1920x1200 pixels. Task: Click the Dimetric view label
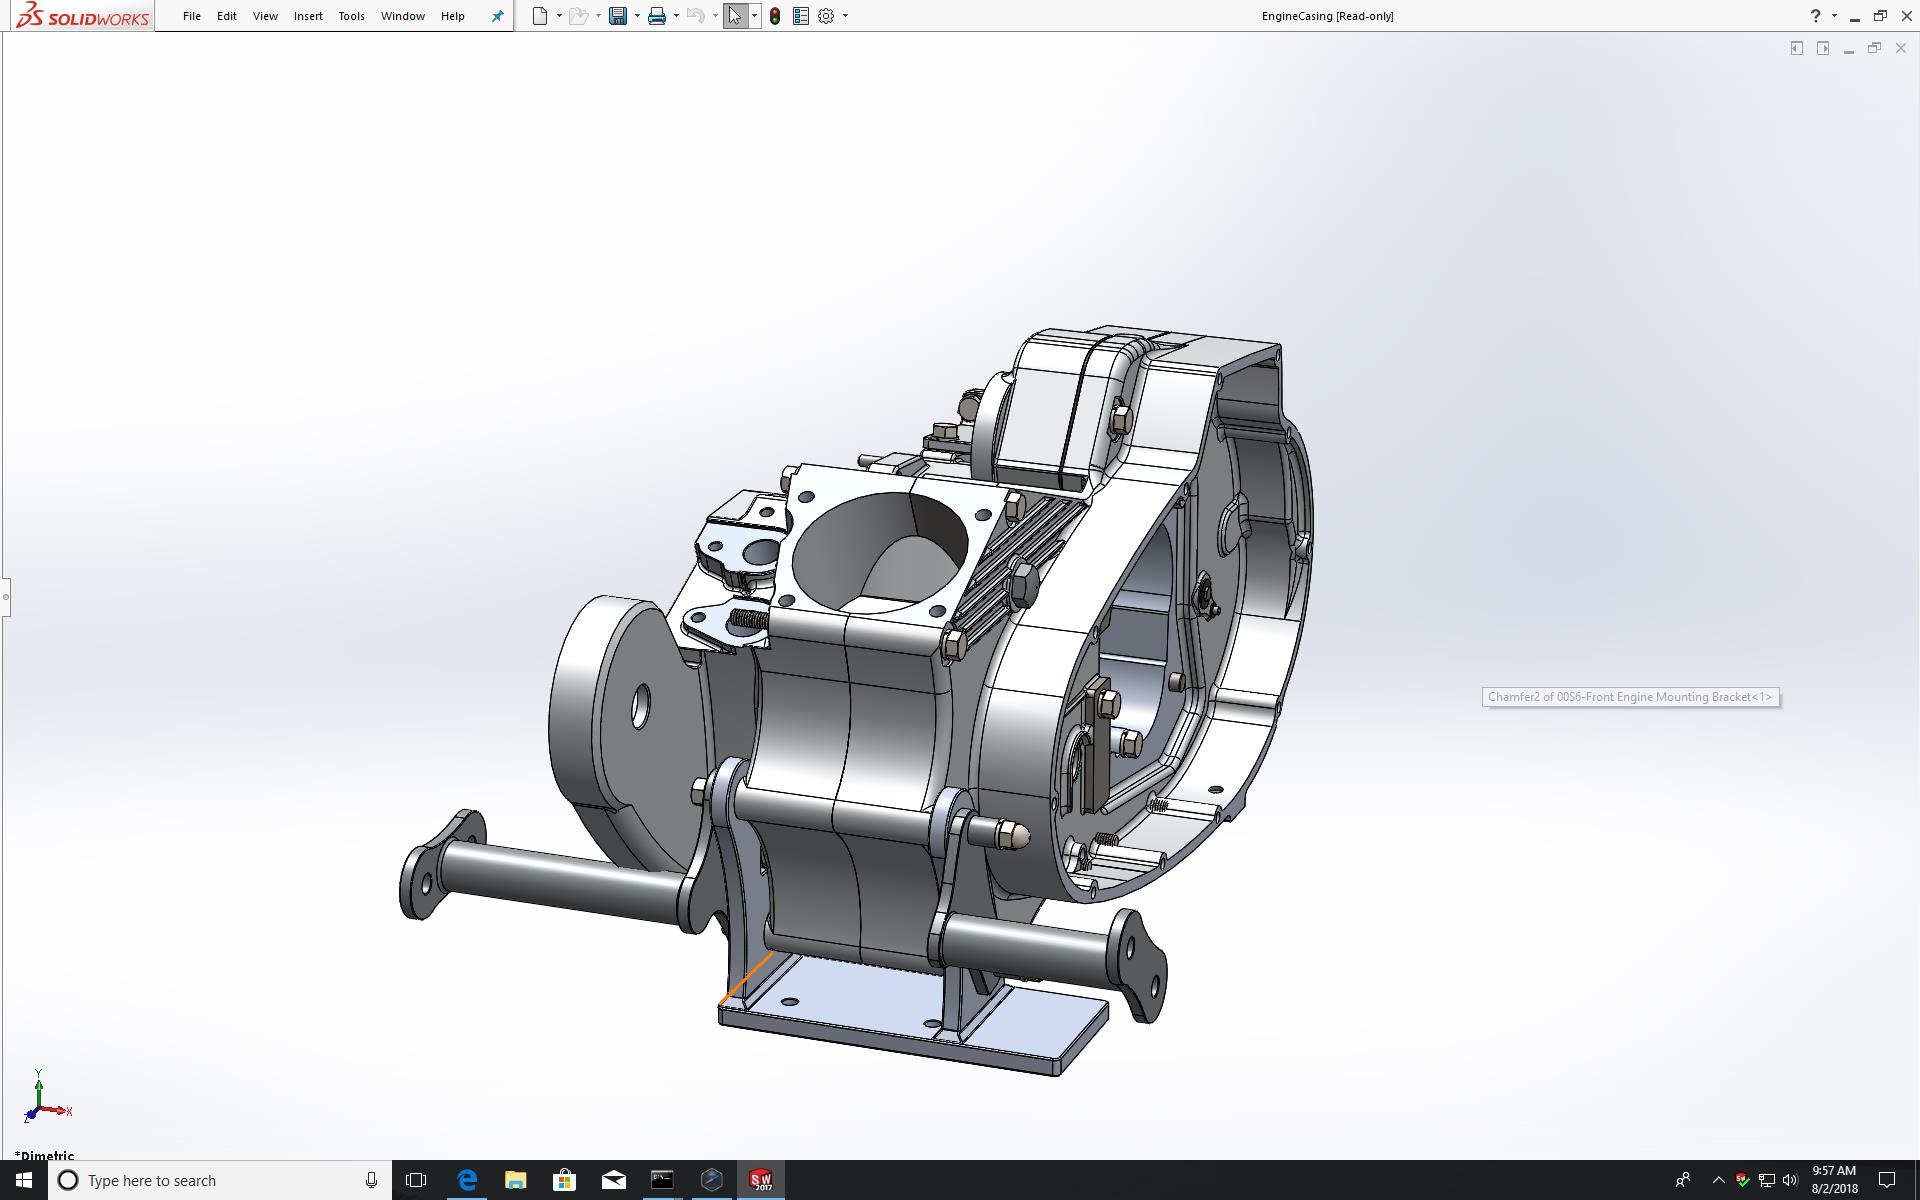pos(45,1155)
